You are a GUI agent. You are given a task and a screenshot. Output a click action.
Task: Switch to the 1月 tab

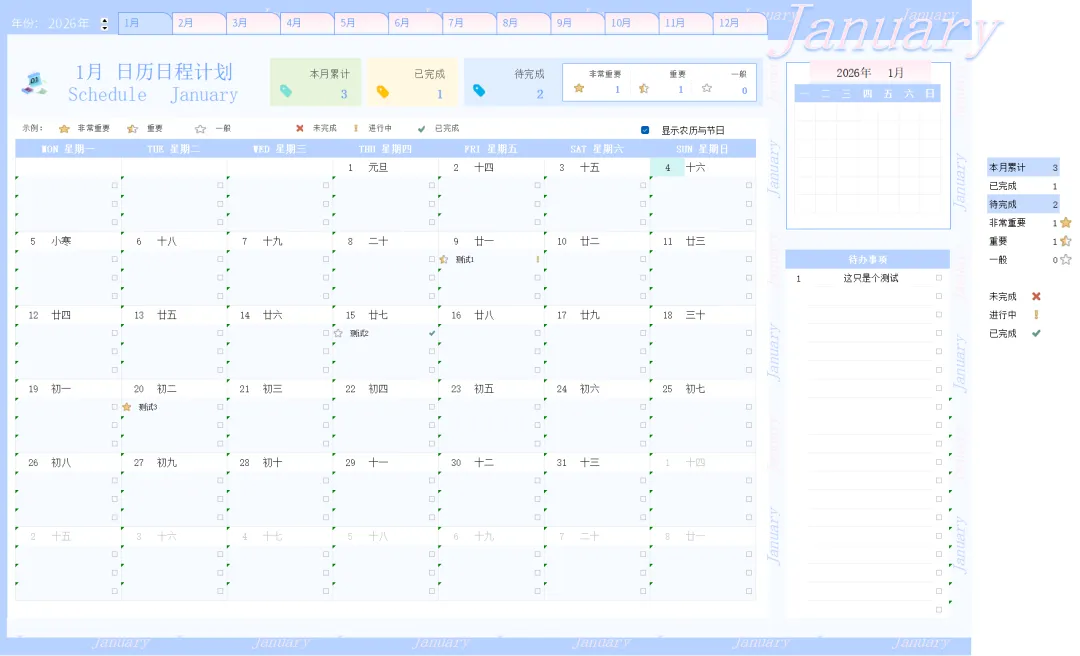coord(145,23)
